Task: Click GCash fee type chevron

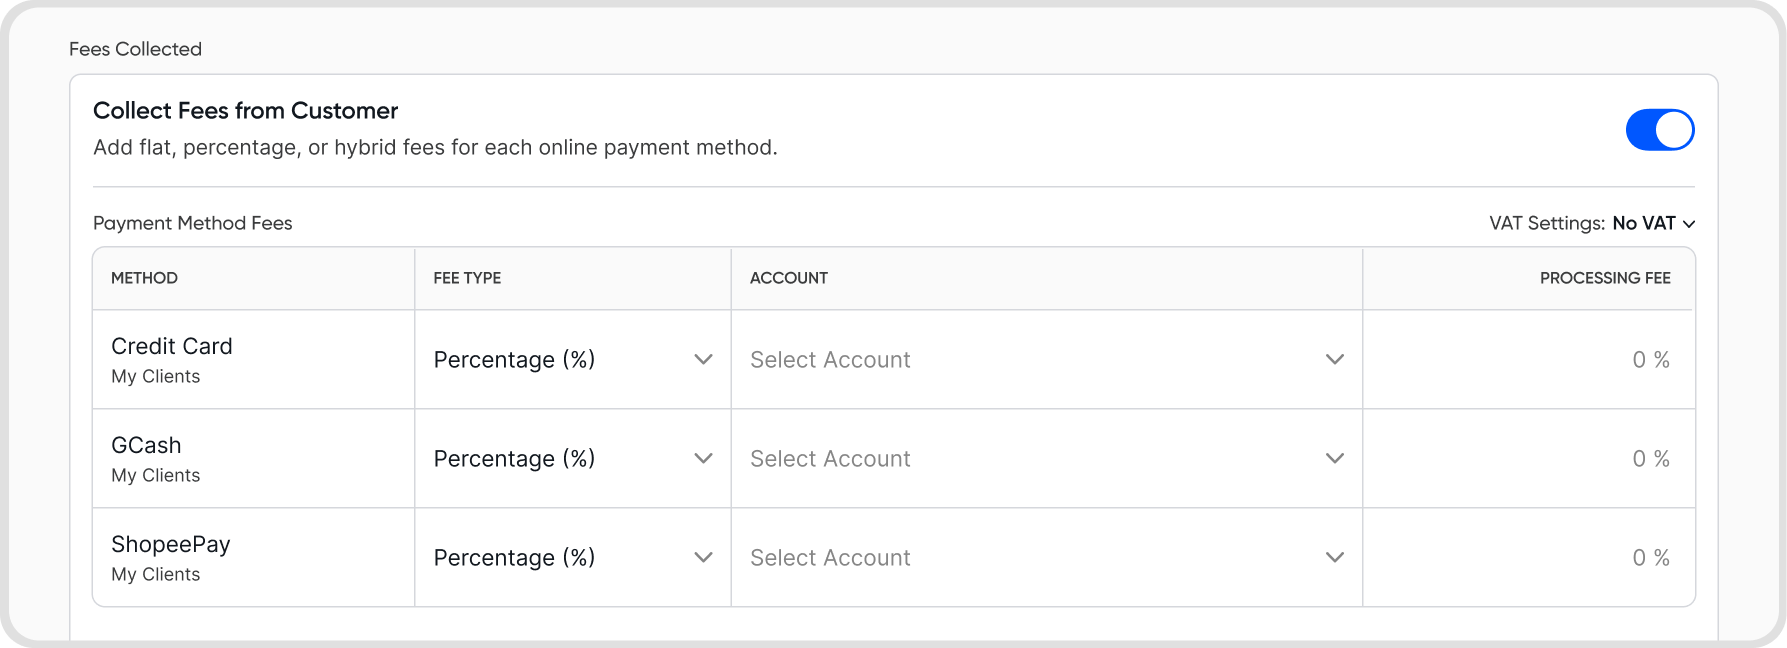Action: coord(703,459)
